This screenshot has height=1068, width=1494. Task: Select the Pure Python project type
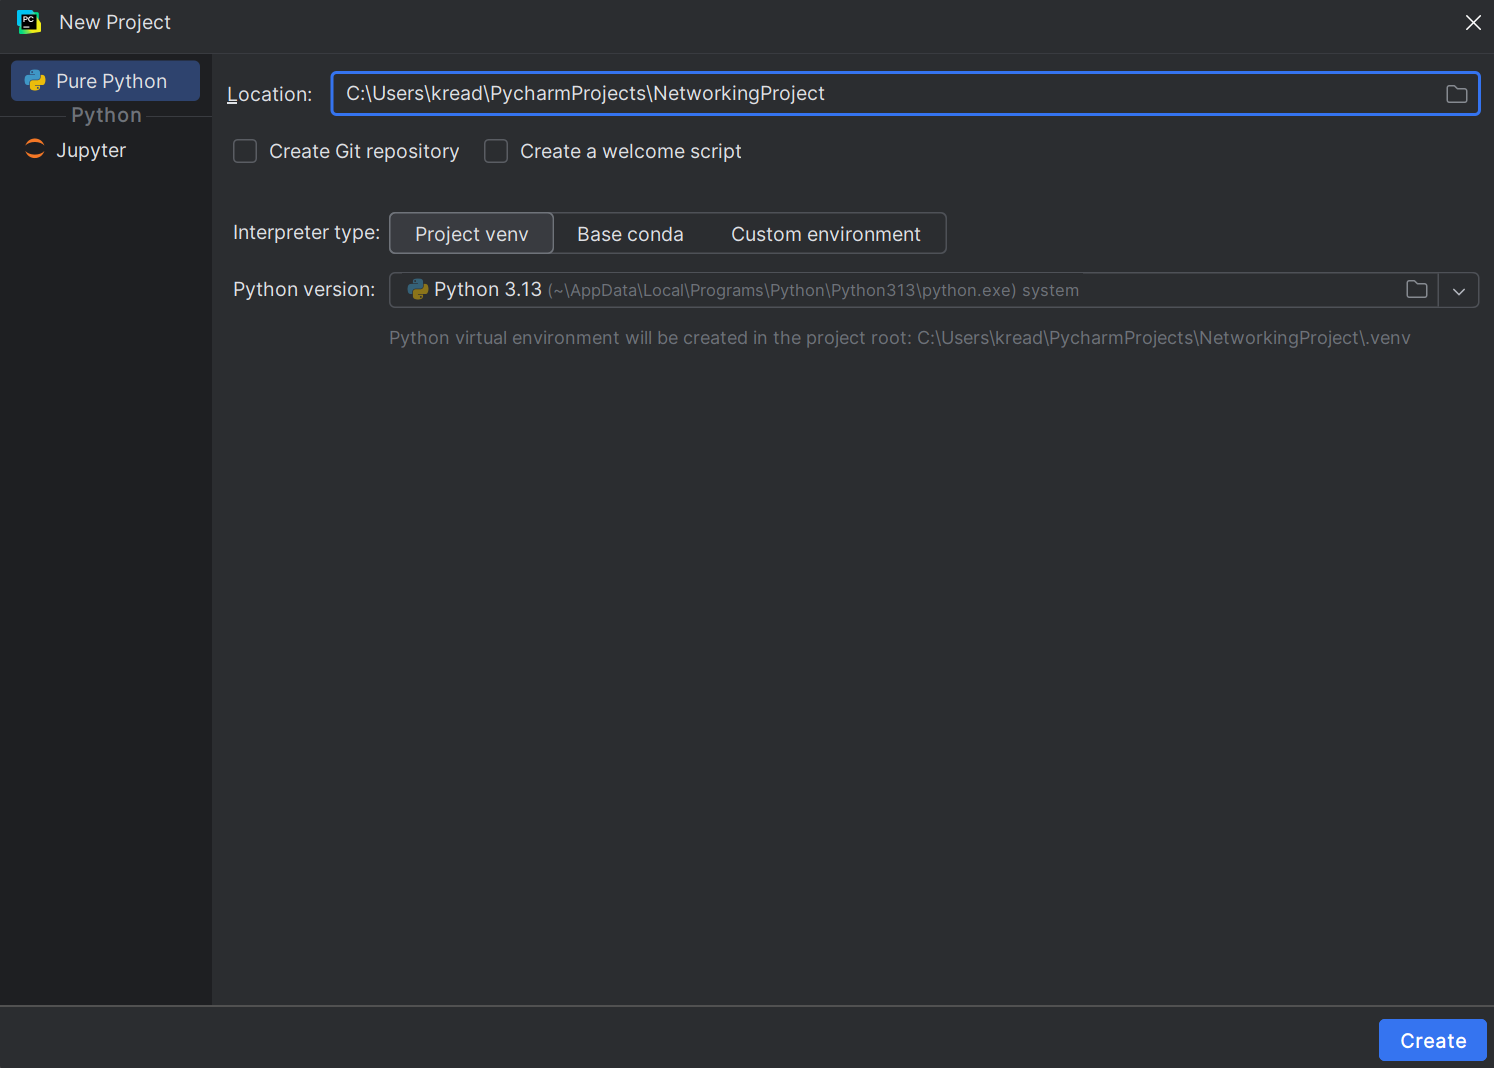tap(105, 80)
